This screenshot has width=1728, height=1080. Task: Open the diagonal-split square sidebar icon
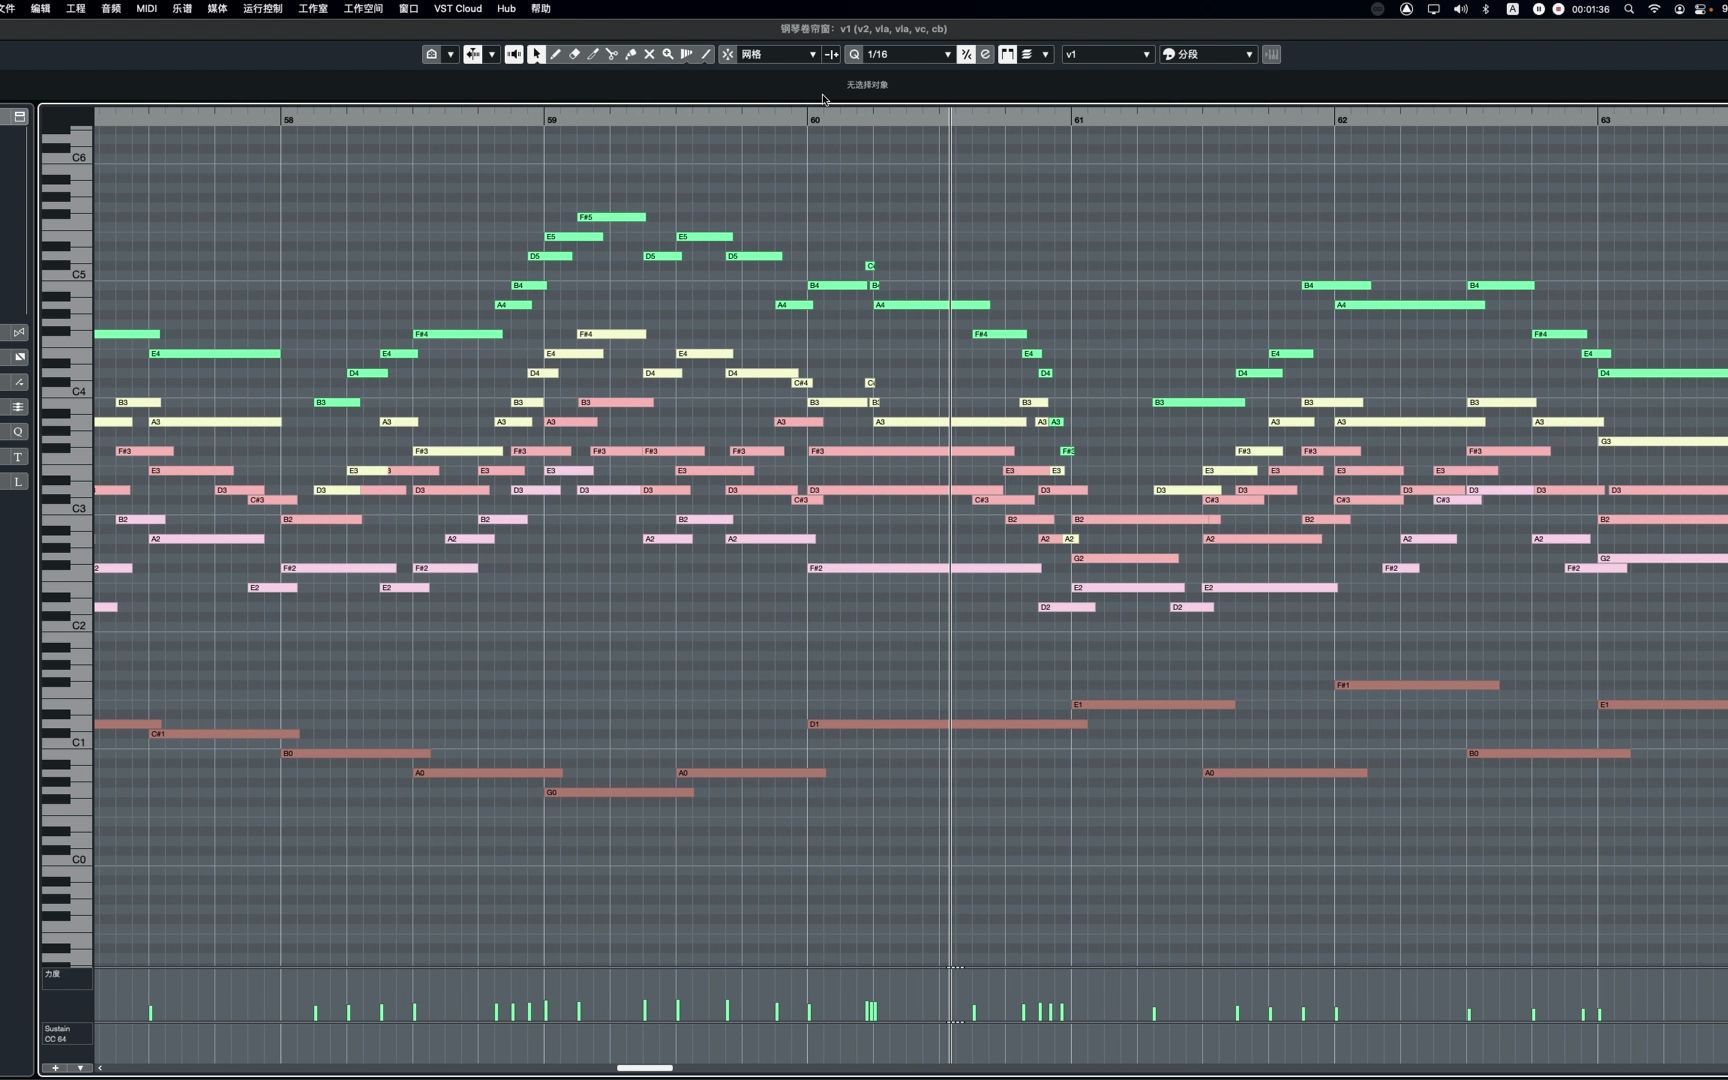(x=18, y=357)
